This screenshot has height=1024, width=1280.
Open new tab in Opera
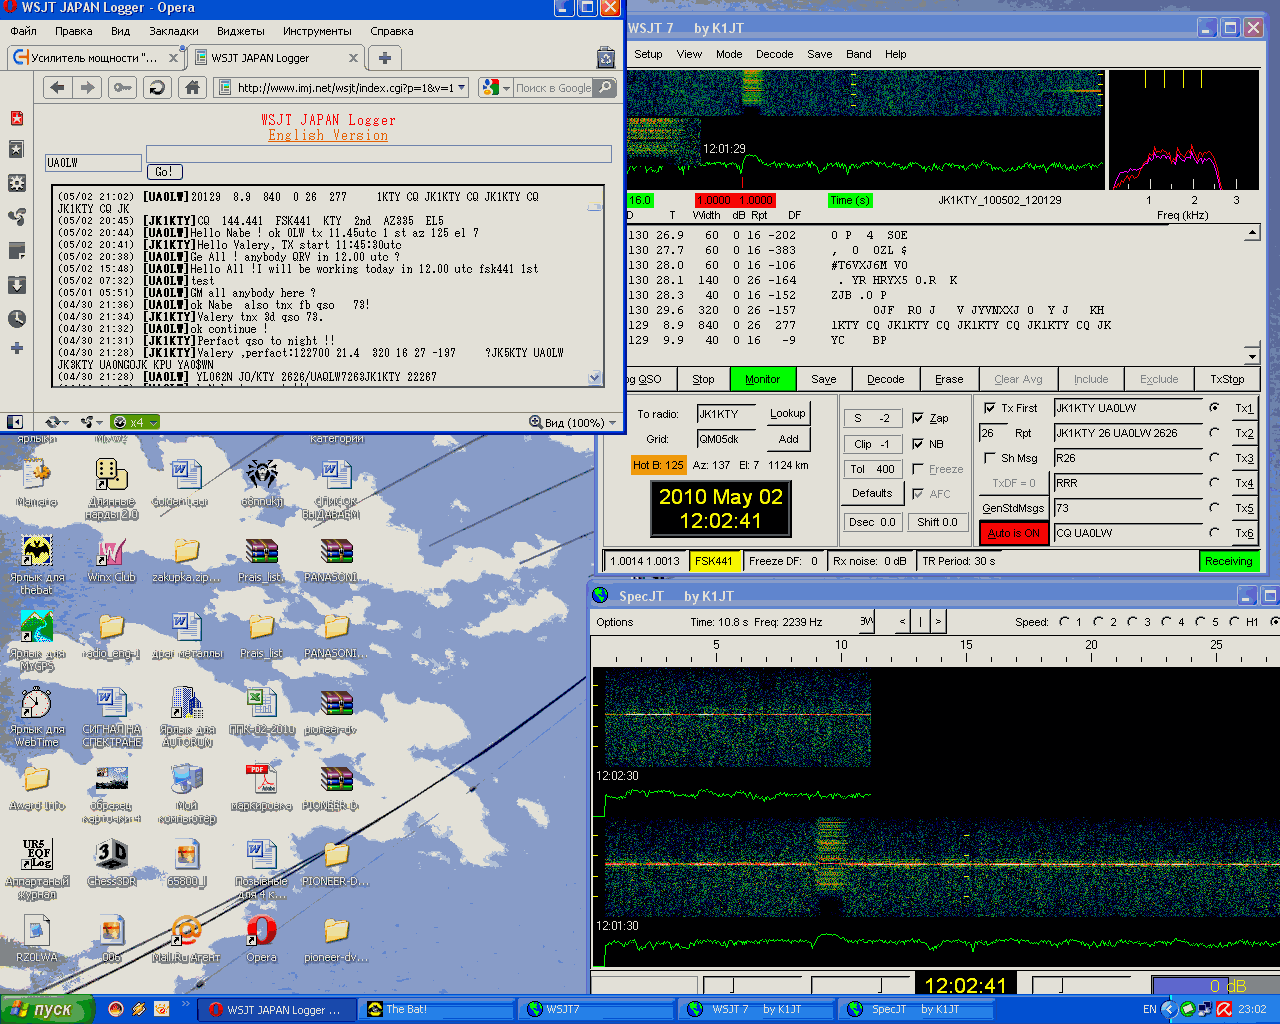385,58
